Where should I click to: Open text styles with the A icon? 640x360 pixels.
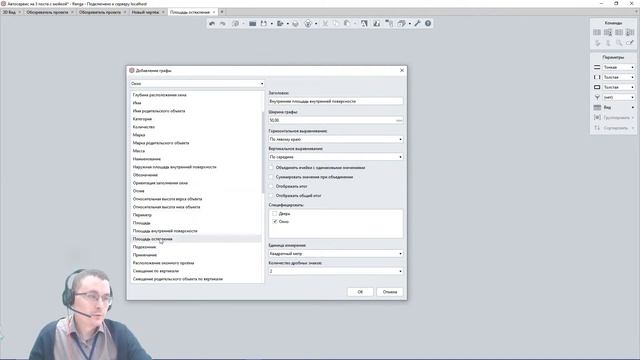[x=364, y=24]
